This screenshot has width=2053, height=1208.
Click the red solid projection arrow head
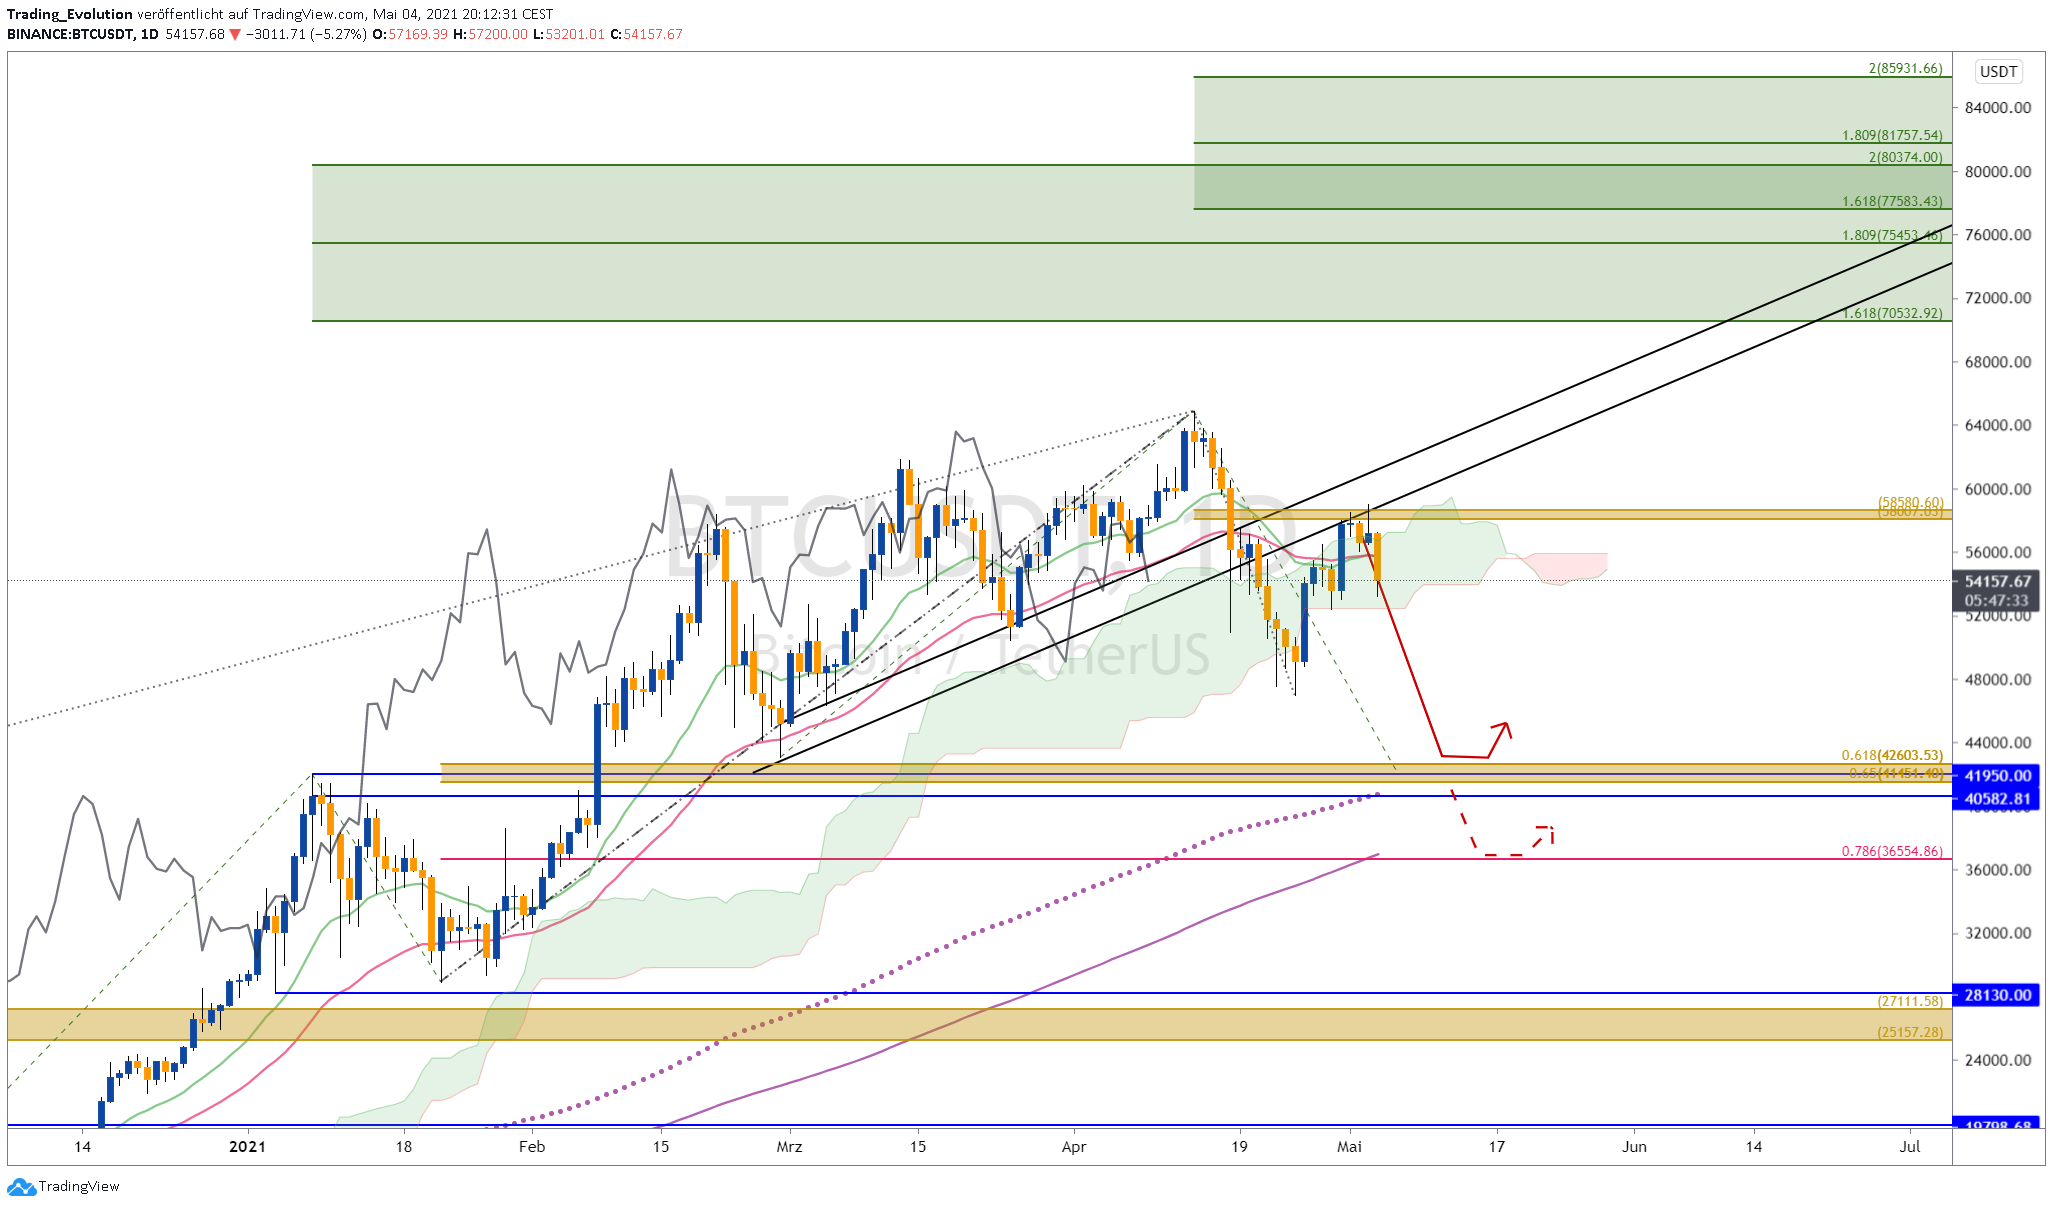click(1503, 729)
